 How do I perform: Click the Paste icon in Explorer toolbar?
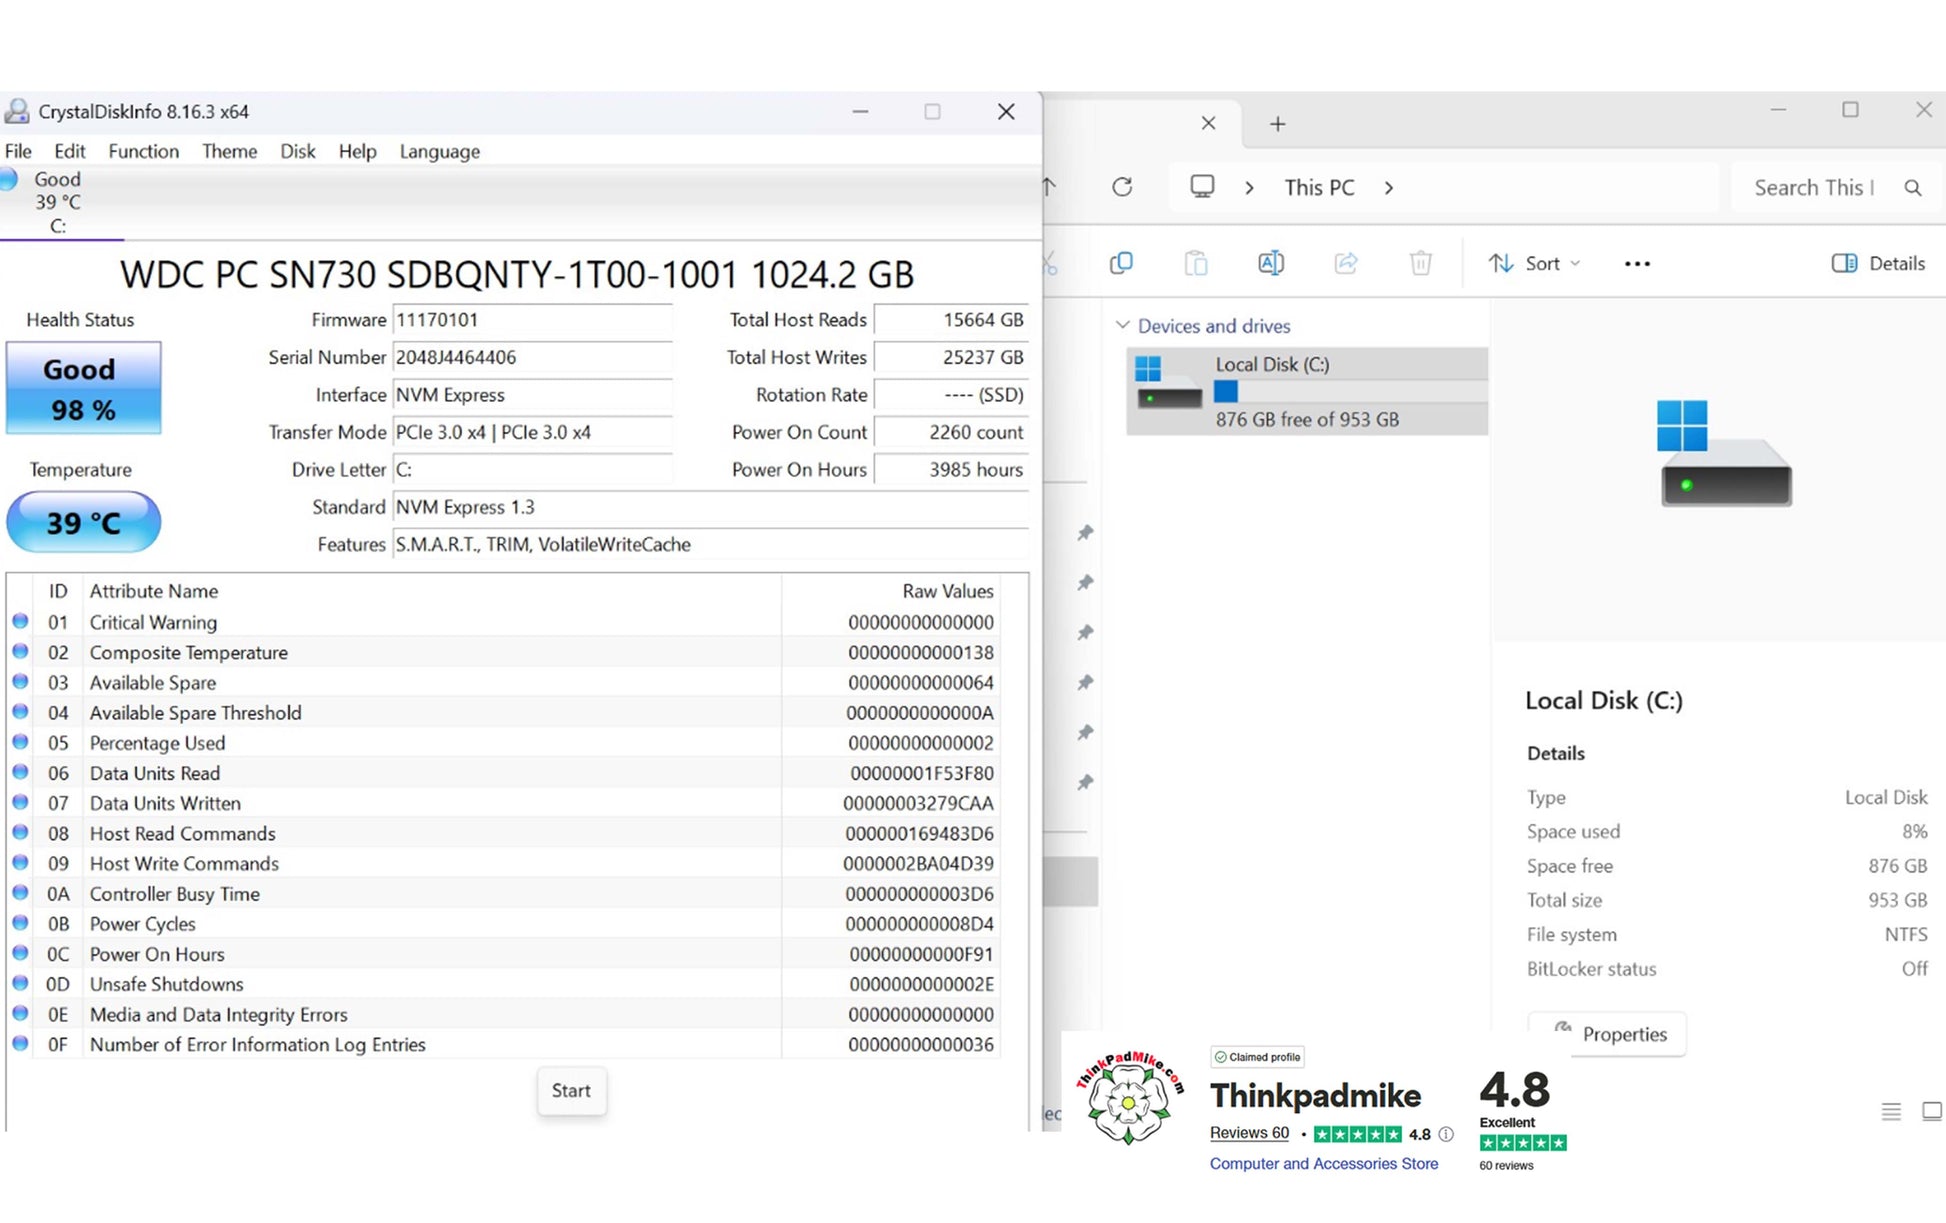click(1196, 263)
